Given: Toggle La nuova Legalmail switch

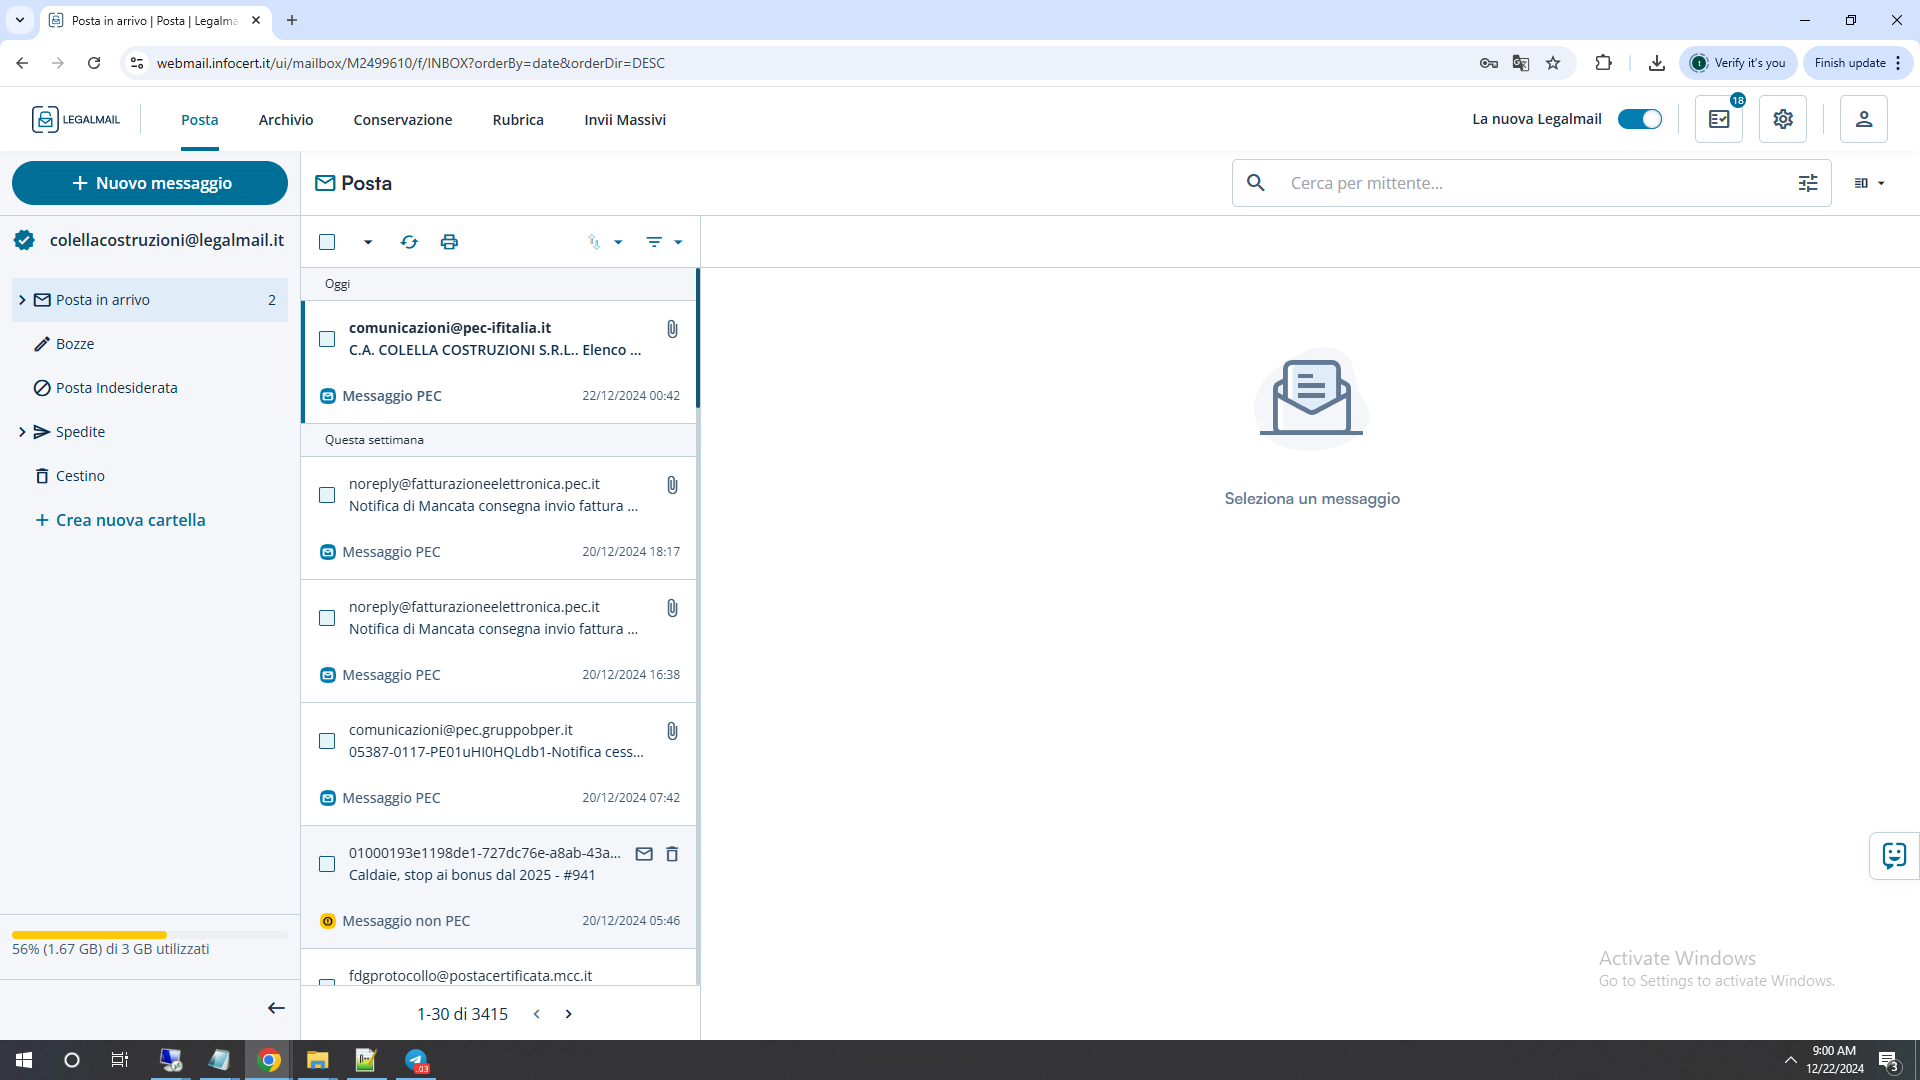Looking at the screenshot, I should [x=1640, y=119].
